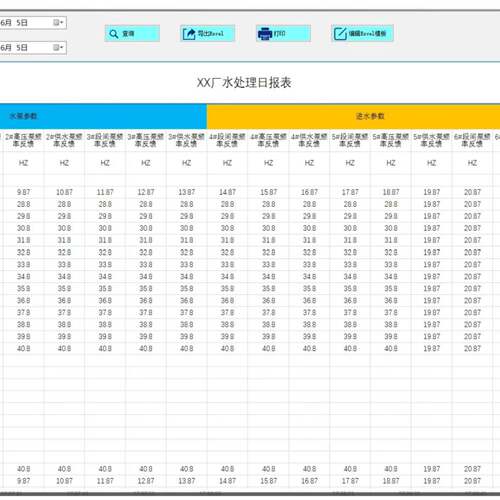
Task: Click the 查询 search button
Action: point(132,33)
